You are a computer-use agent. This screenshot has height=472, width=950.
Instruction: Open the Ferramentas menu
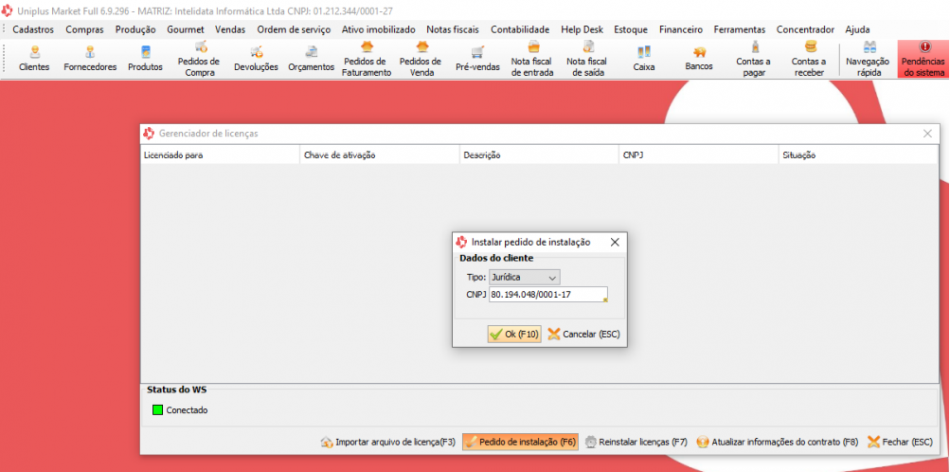739,29
